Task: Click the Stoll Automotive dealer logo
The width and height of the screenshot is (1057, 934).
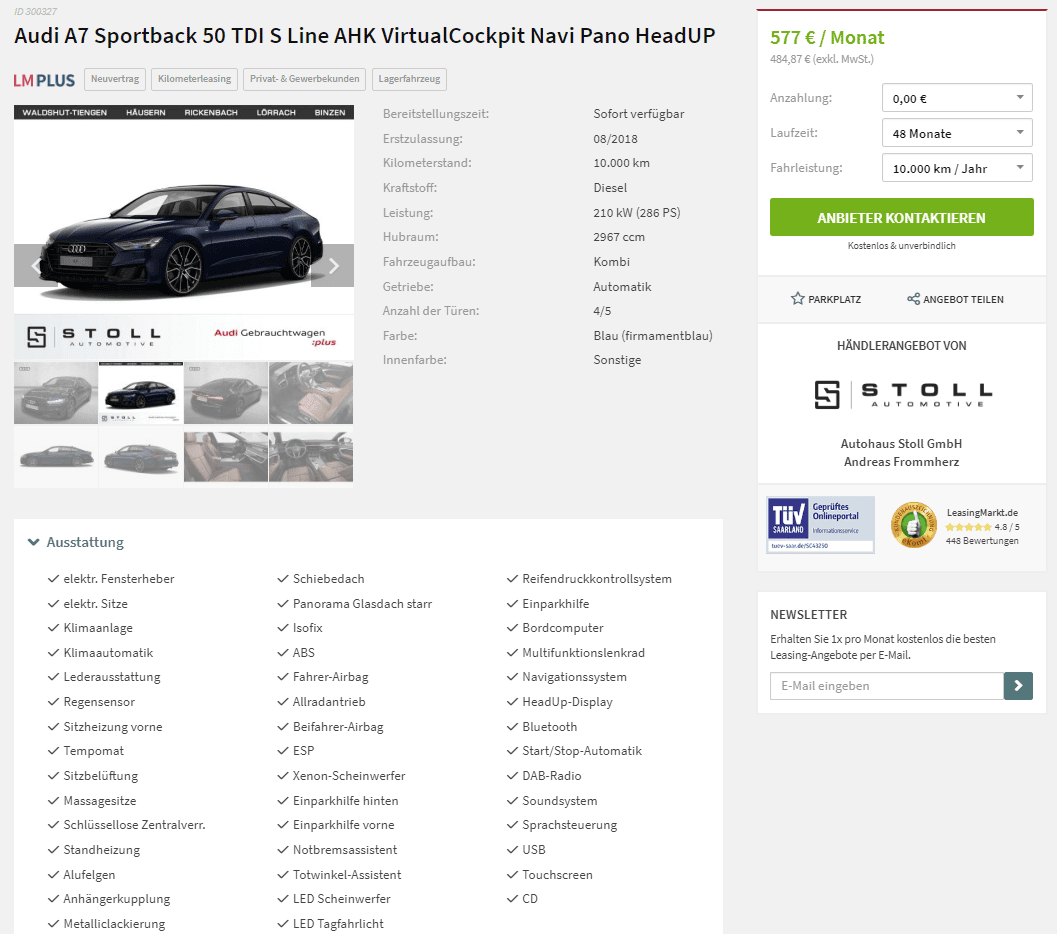Action: click(903, 394)
